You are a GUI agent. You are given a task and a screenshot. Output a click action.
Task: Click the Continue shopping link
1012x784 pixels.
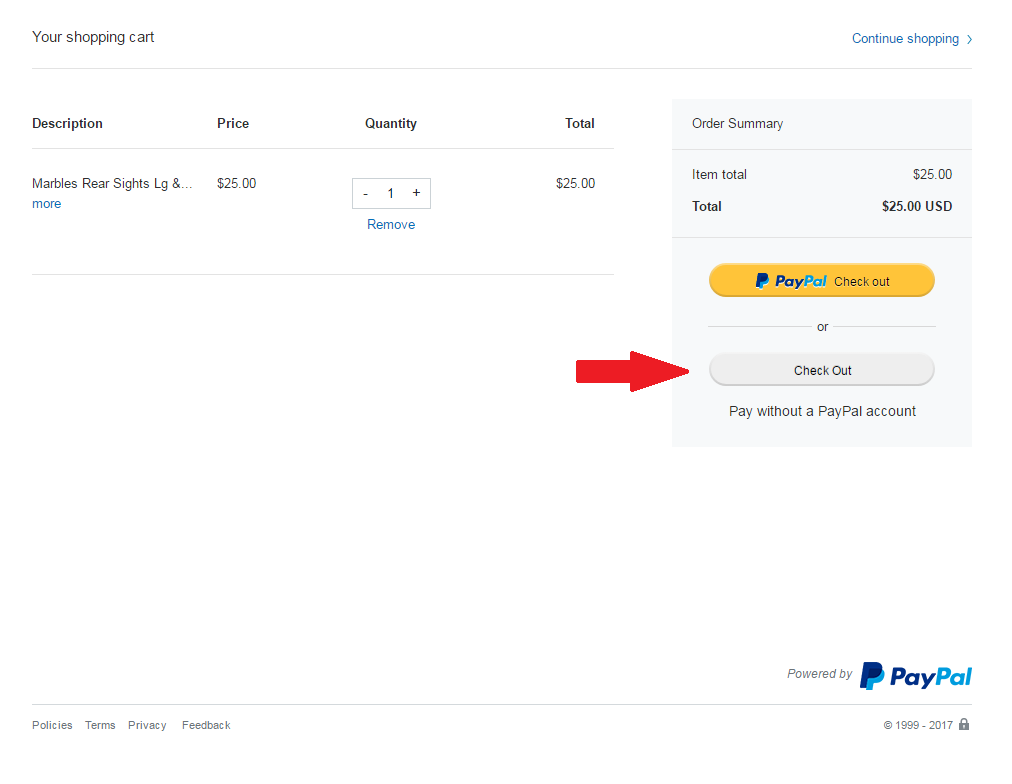tap(905, 39)
